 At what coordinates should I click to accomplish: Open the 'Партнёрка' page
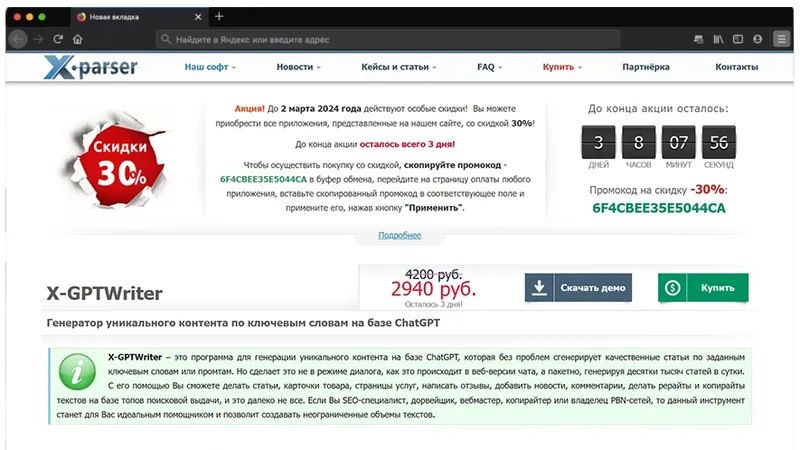click(x=645, y=67)
